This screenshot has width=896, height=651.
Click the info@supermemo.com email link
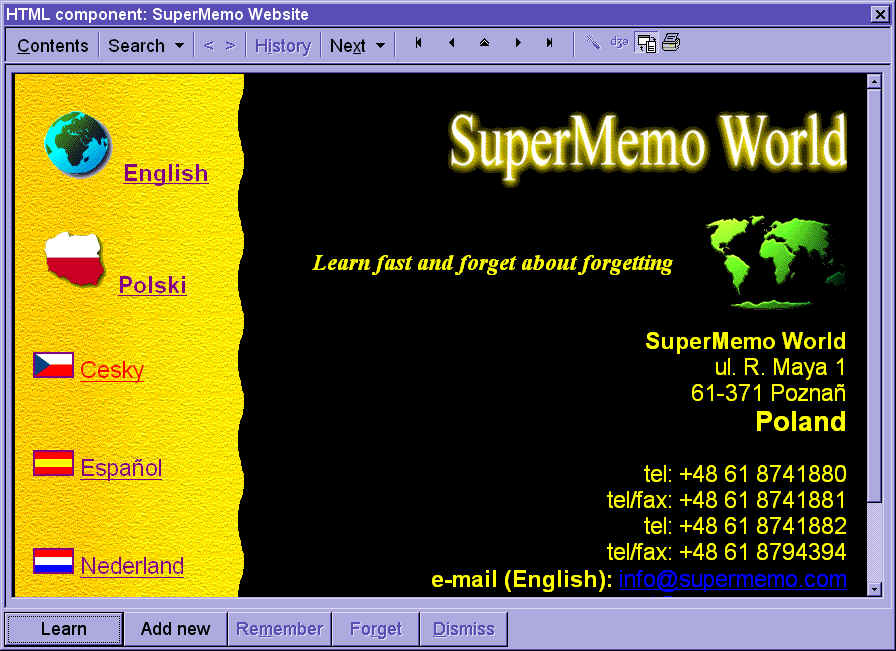click(733, 579)
